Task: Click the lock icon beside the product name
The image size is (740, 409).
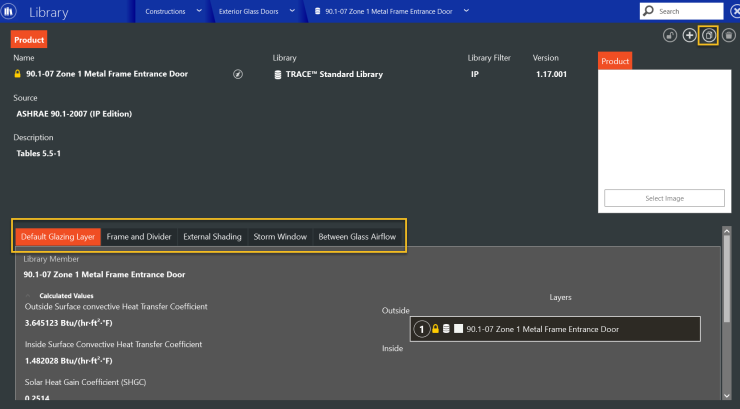Action: pyautogui.click(x=17, y=74)
